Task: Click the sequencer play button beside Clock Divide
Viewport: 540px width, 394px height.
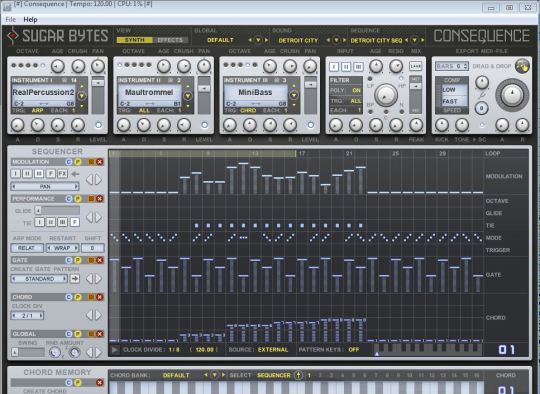Action: pos(115,350)
